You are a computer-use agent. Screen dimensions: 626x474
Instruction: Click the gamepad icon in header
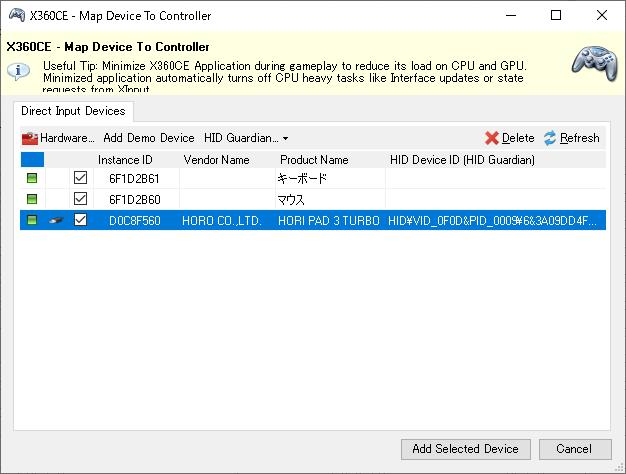click(594, 62)
